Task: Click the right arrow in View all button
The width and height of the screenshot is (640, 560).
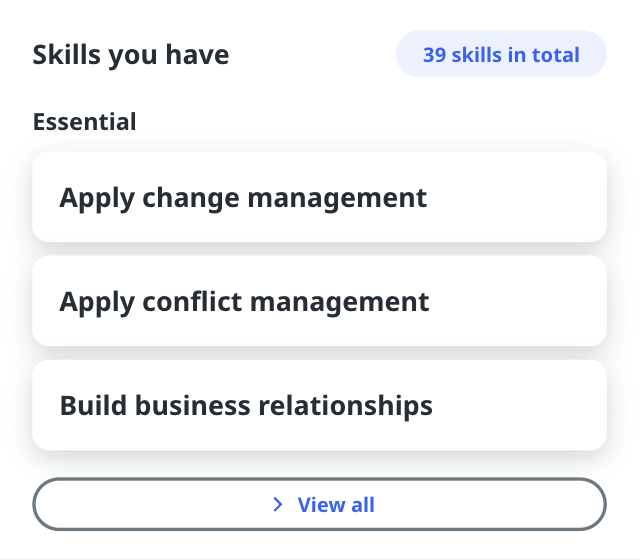Action: pos(278,505)
